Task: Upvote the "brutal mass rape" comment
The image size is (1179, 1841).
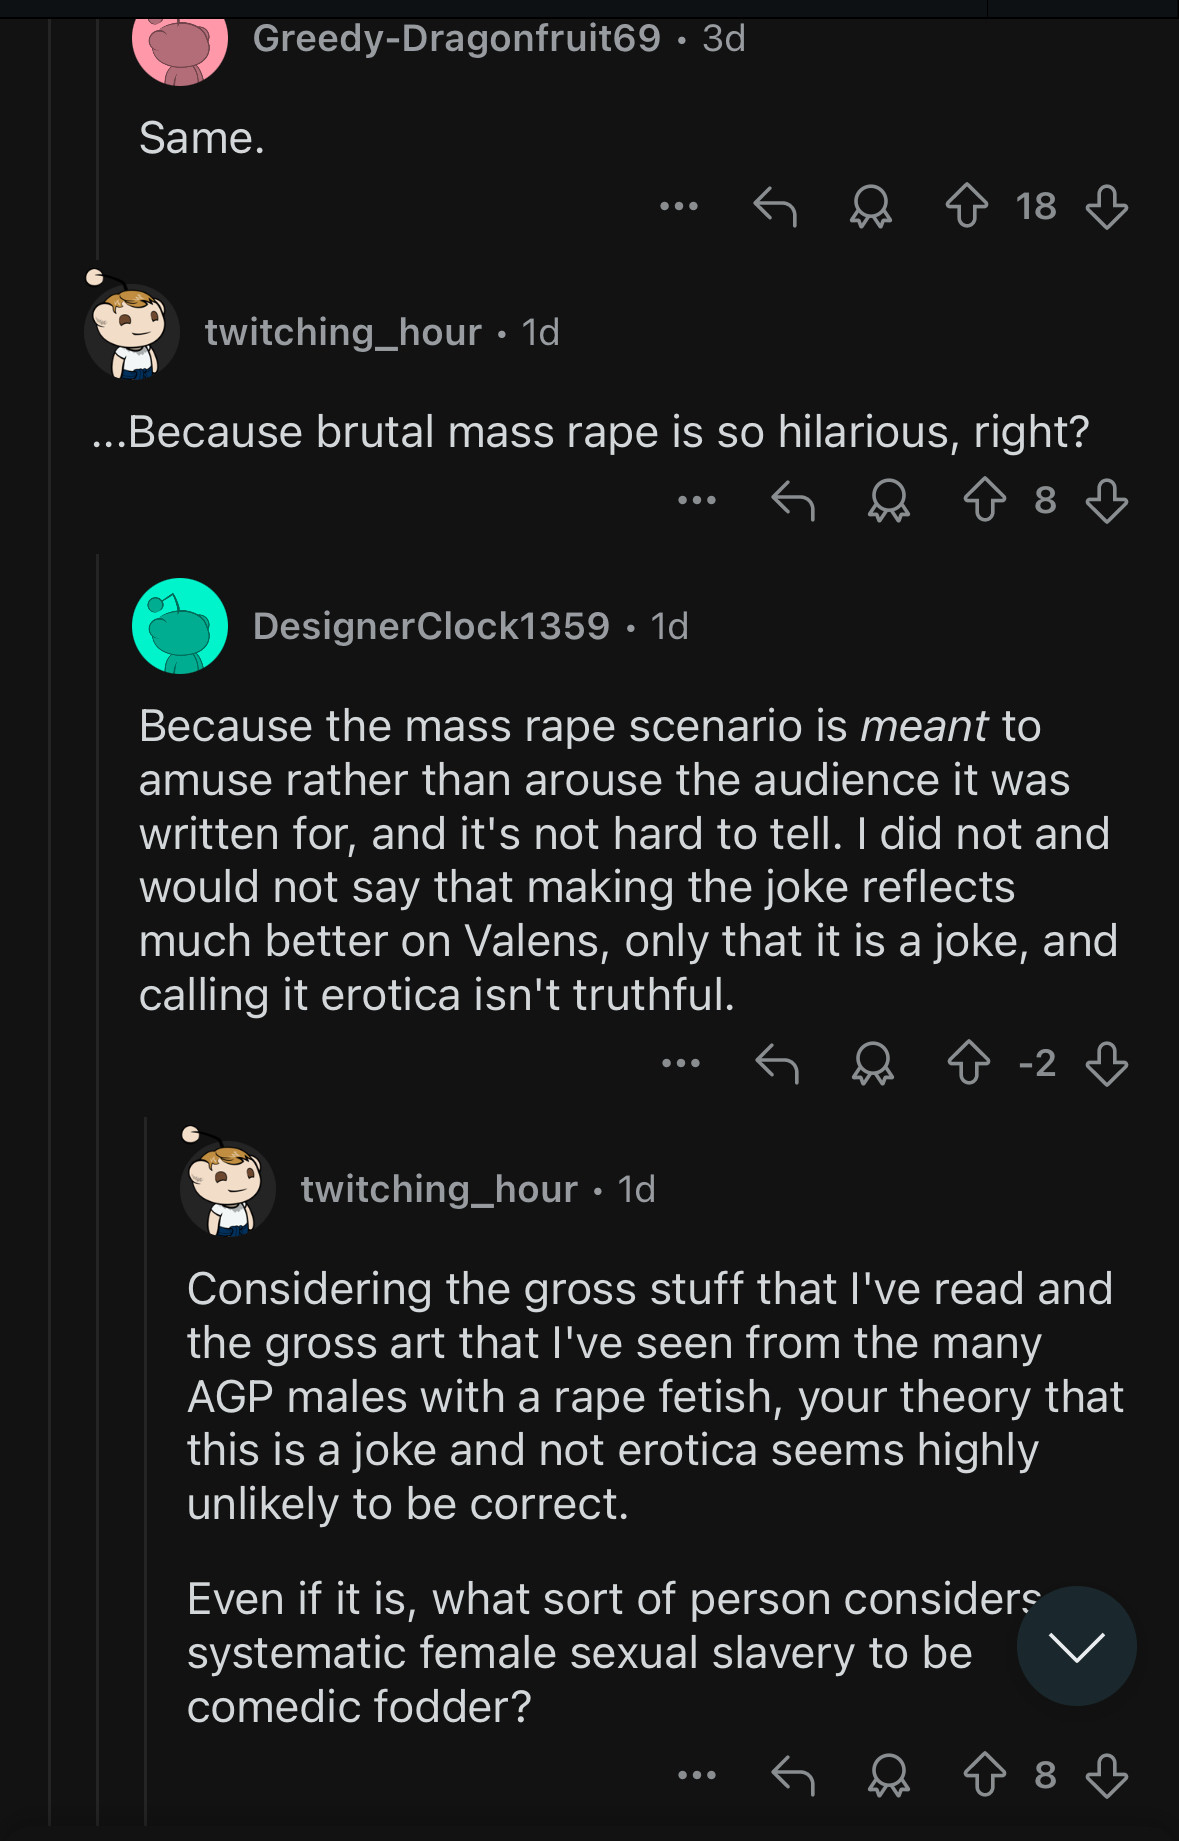Action: (x=984, y=500)
